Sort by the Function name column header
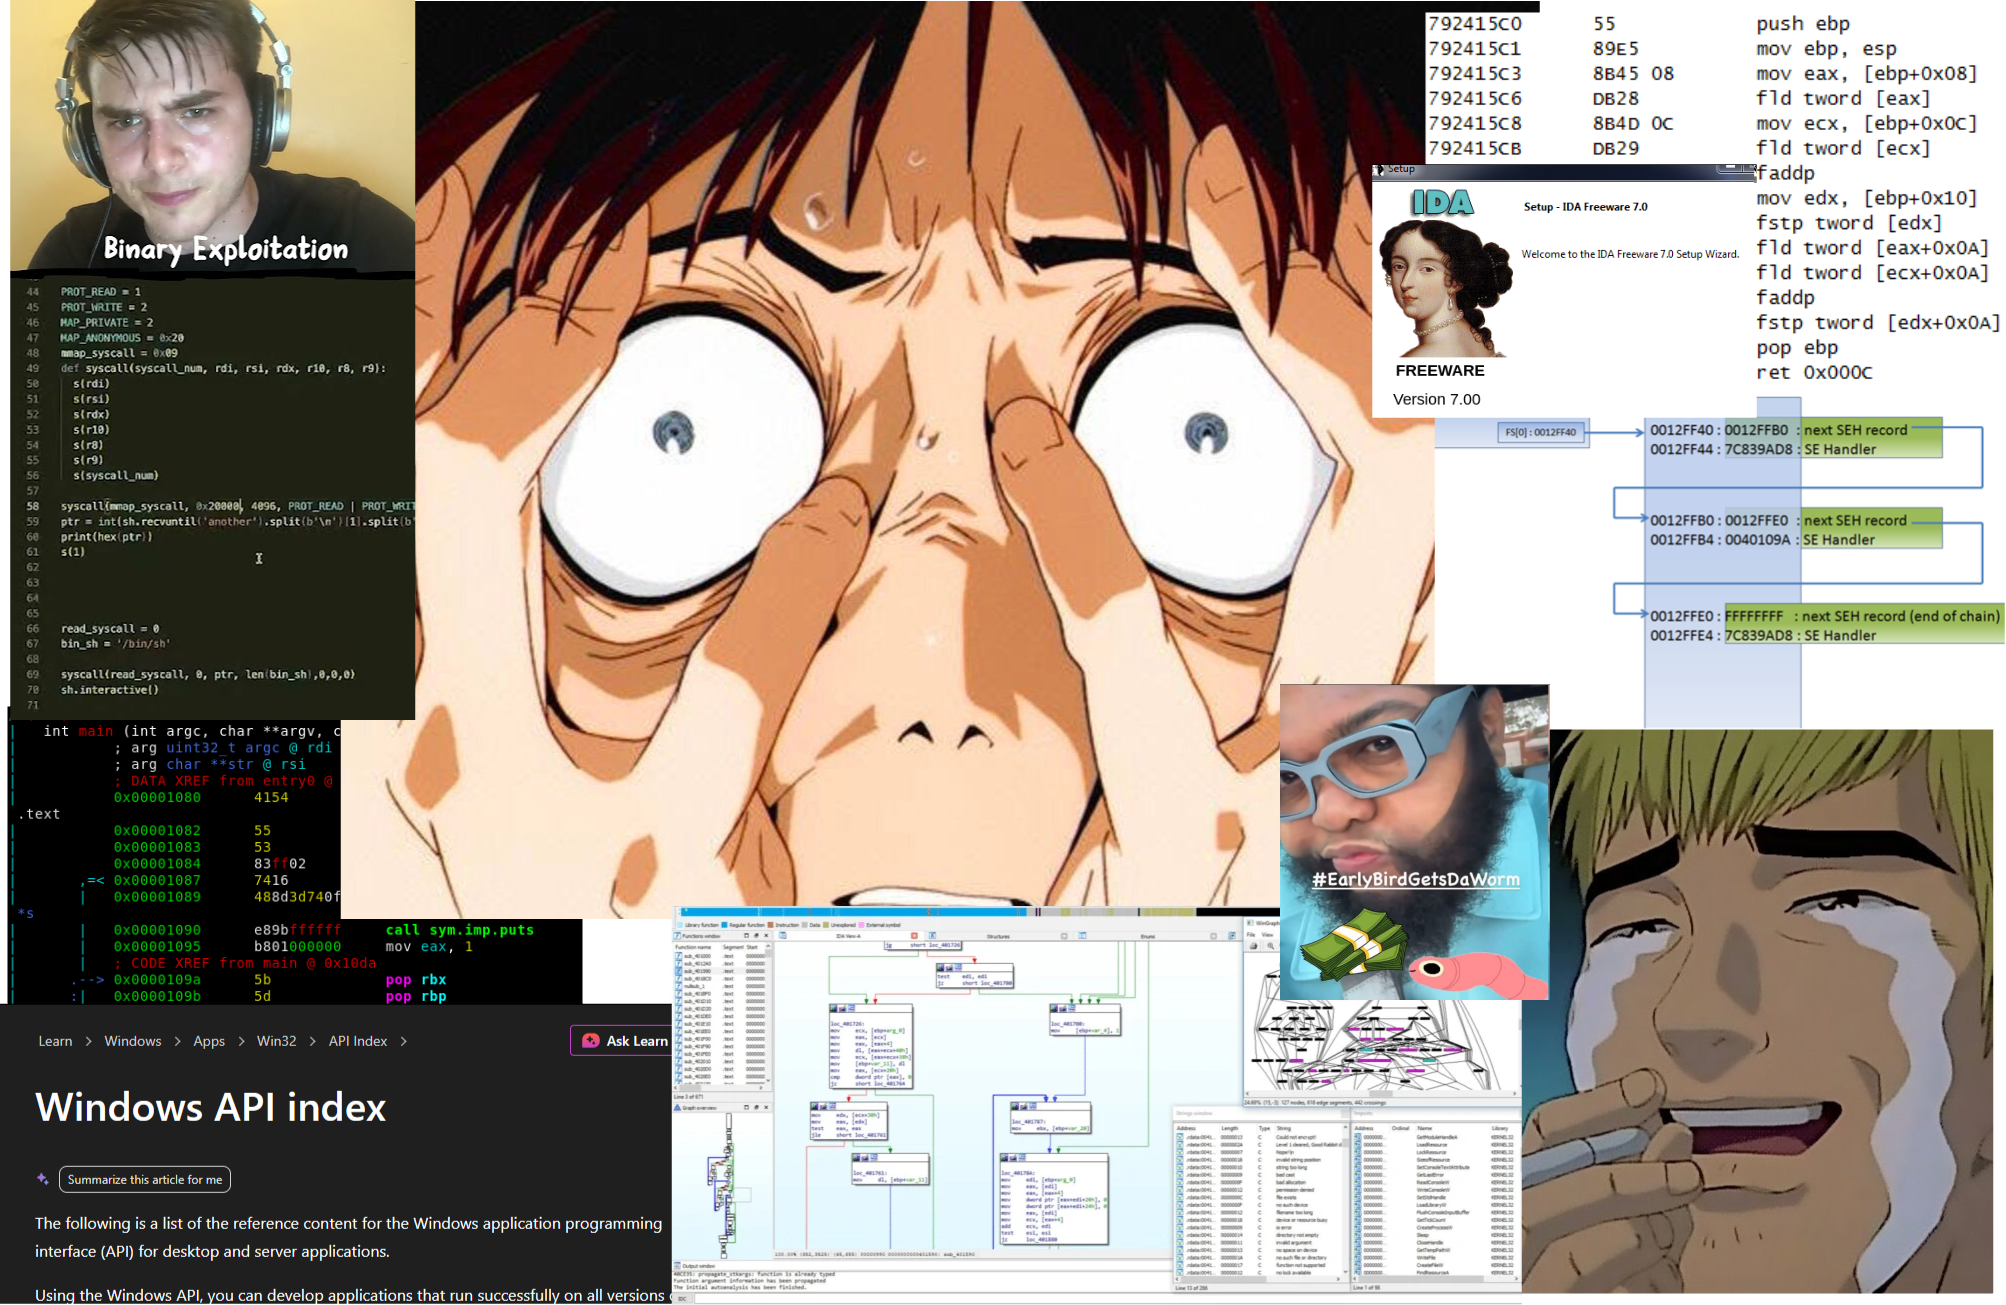Image resolution: width=2006 pixels, height=1305 pixels. pyautogui.click(x=693, y=947)
